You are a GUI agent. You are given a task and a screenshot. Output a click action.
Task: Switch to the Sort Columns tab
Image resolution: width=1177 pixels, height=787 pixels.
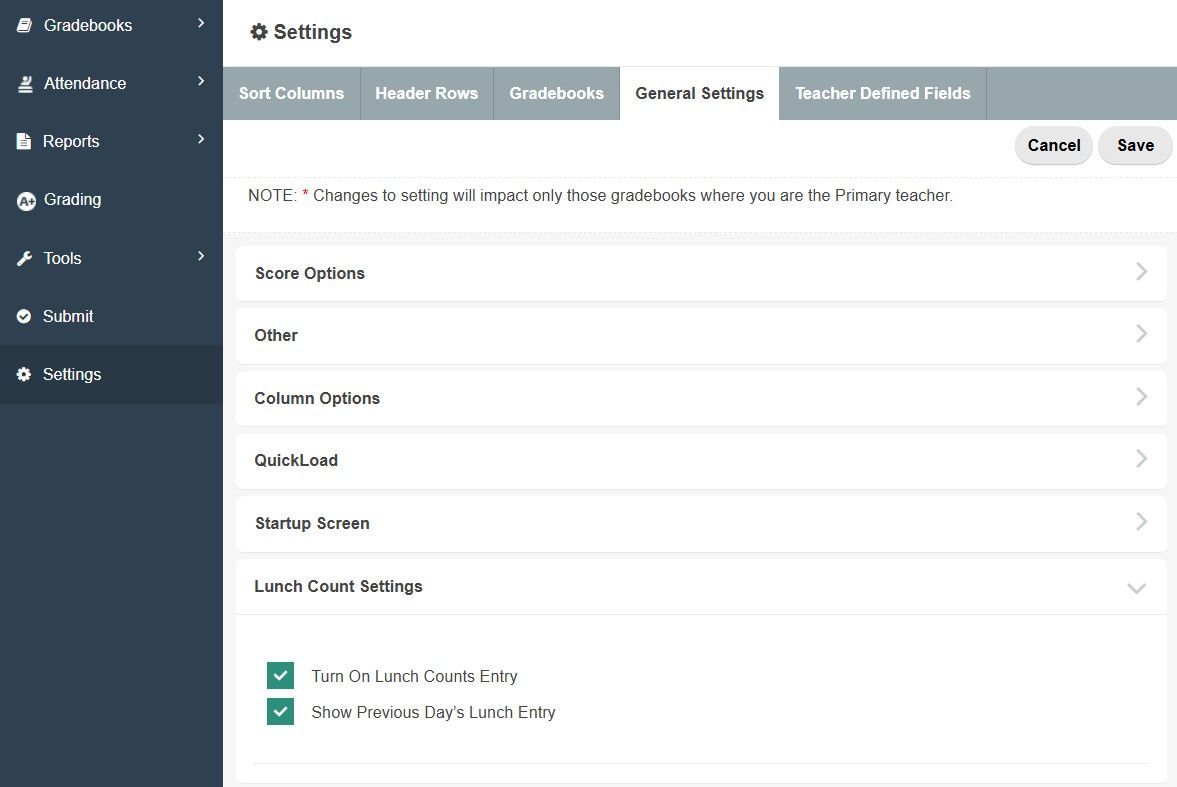(291, 93)
